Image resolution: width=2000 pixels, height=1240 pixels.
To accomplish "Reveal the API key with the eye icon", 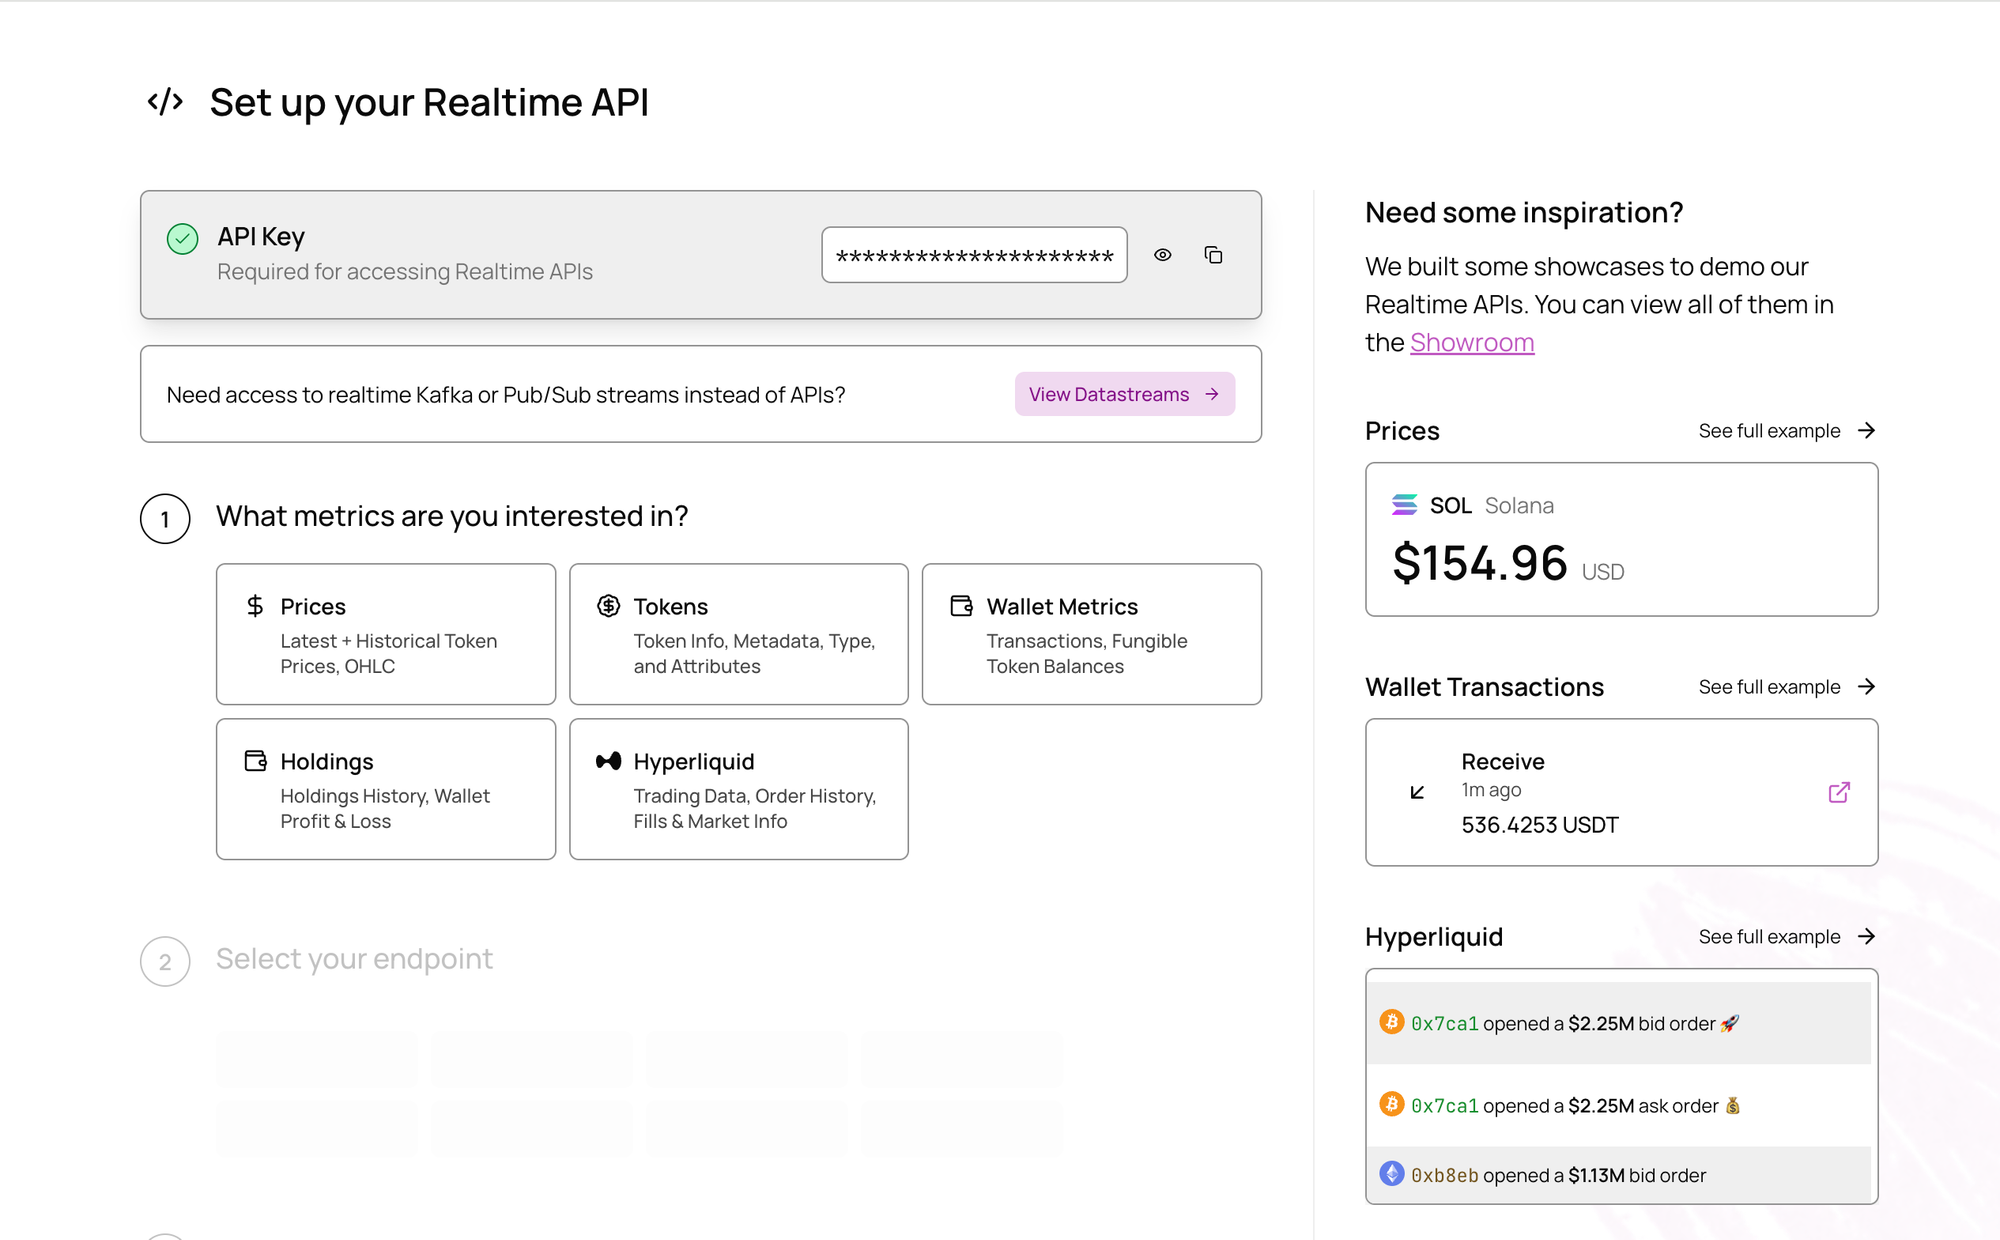I will [x=1162, y=255].
